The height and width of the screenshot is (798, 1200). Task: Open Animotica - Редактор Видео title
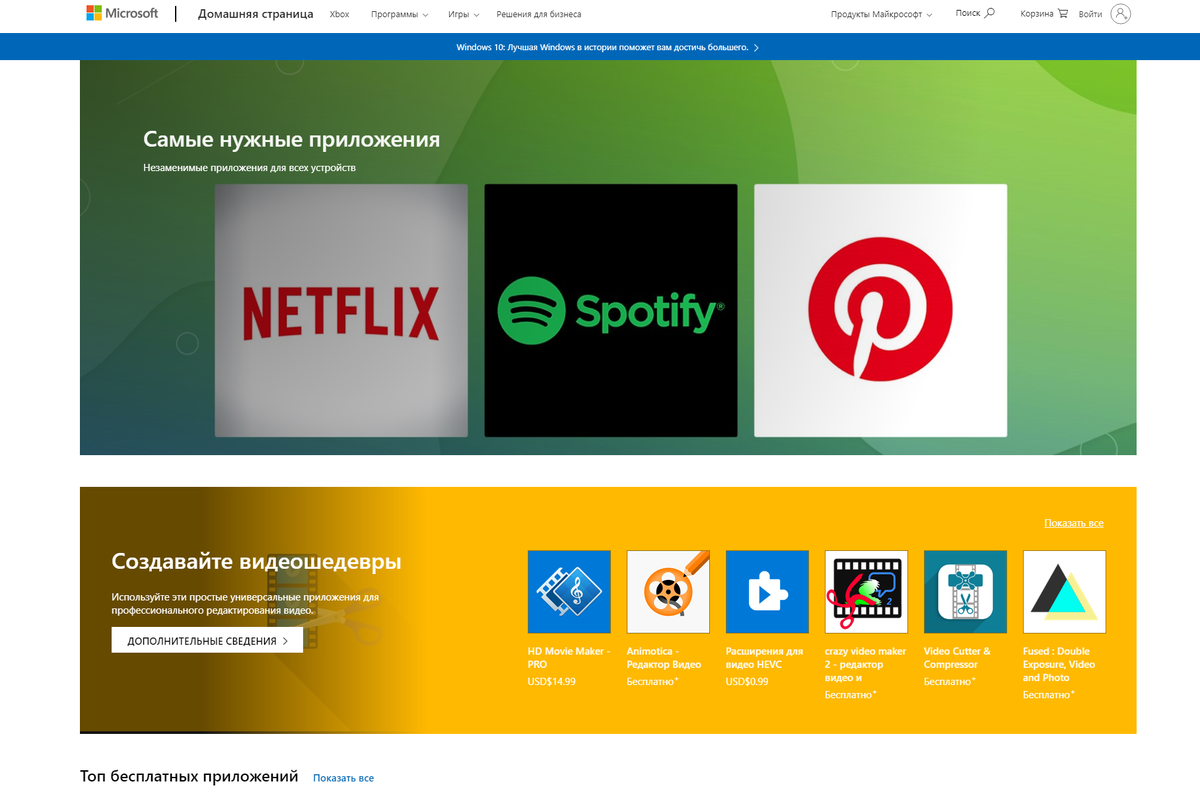[x=664, y=657]
